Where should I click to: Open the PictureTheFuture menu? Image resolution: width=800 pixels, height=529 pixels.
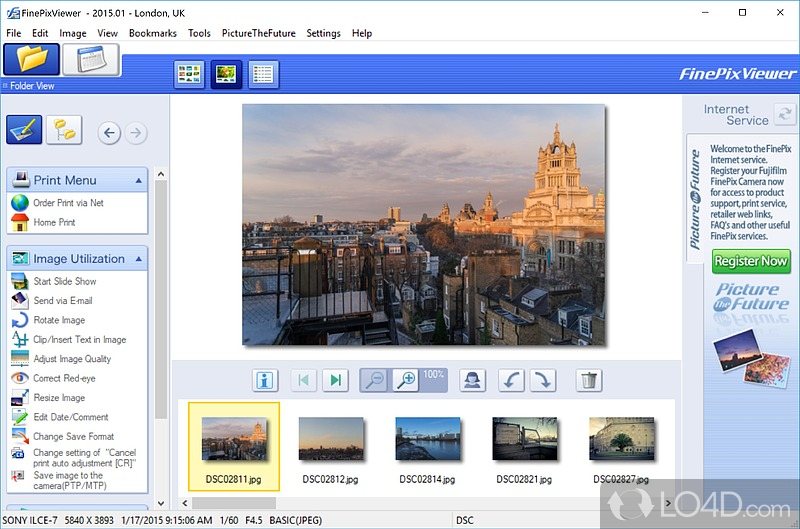[x=259, y=33]
